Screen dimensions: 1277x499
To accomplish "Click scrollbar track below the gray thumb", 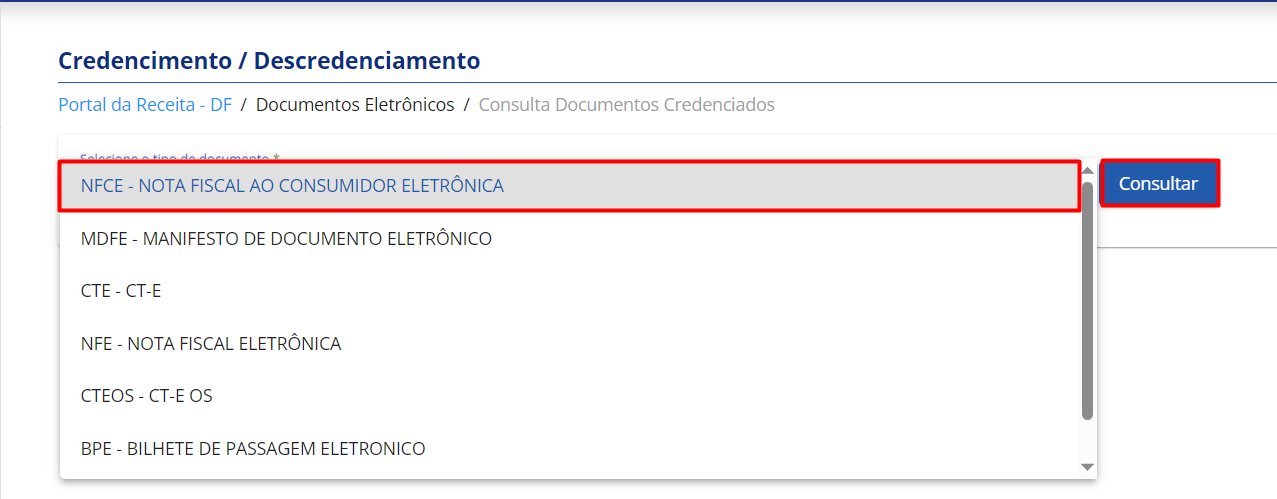I will (x=1088, y=440).
